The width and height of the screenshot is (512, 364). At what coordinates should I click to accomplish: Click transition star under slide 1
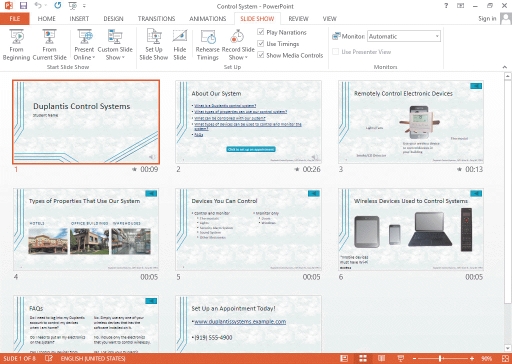[134, 169]
